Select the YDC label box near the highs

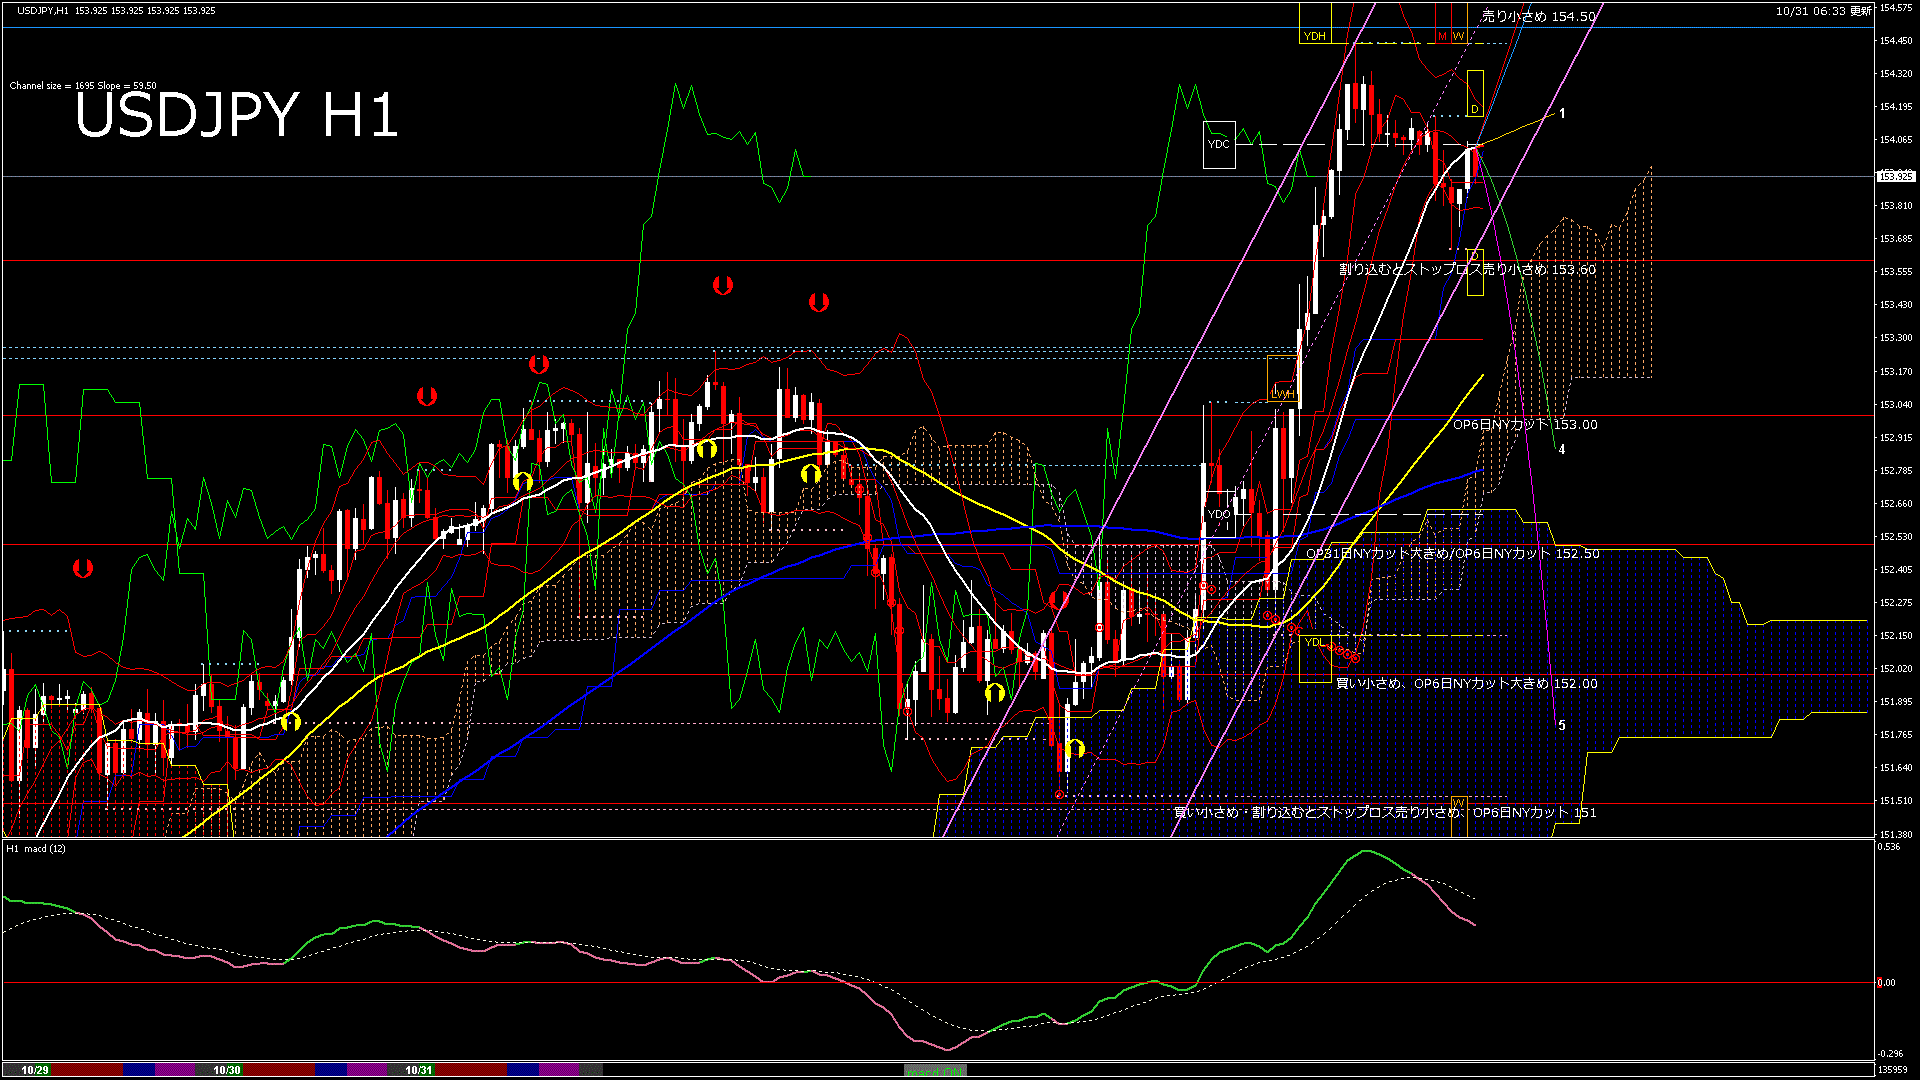point(1219,144)
